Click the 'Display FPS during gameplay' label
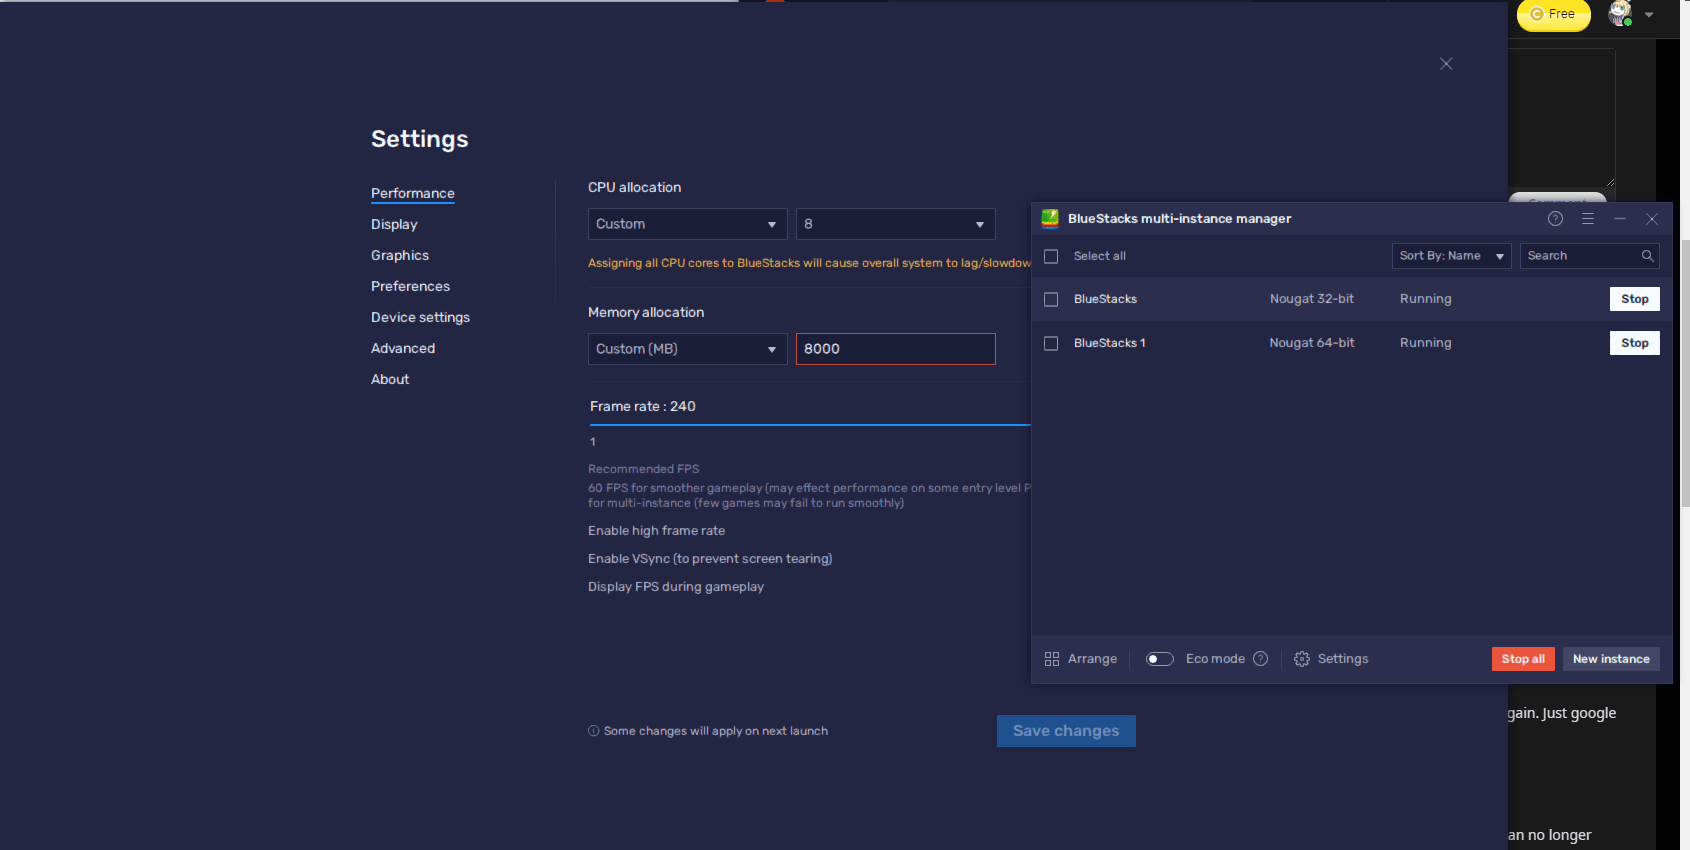The width and height of the screenshot is (1690, 850). (676, 587)
